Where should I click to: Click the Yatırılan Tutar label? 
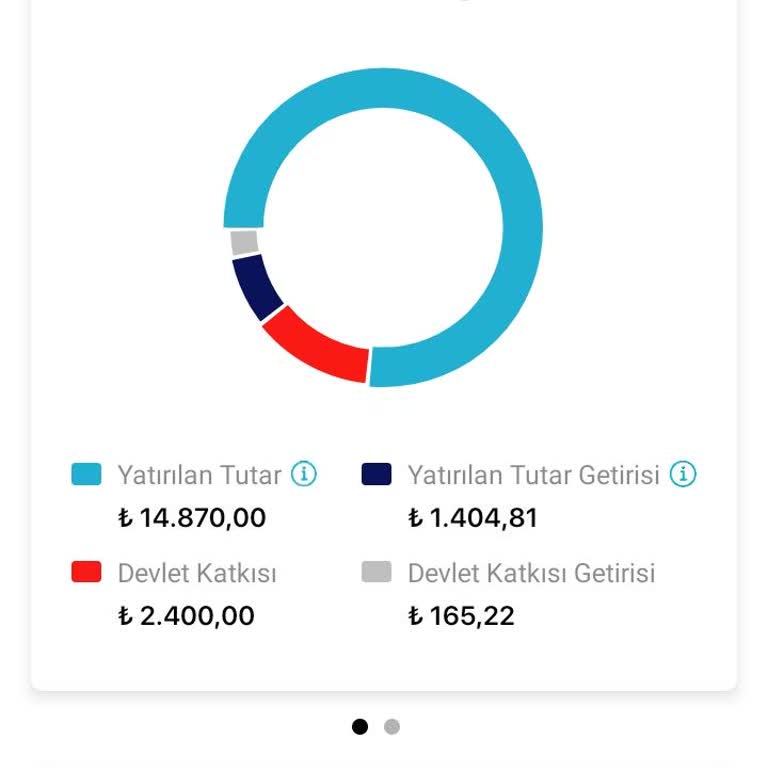point(199,474)
